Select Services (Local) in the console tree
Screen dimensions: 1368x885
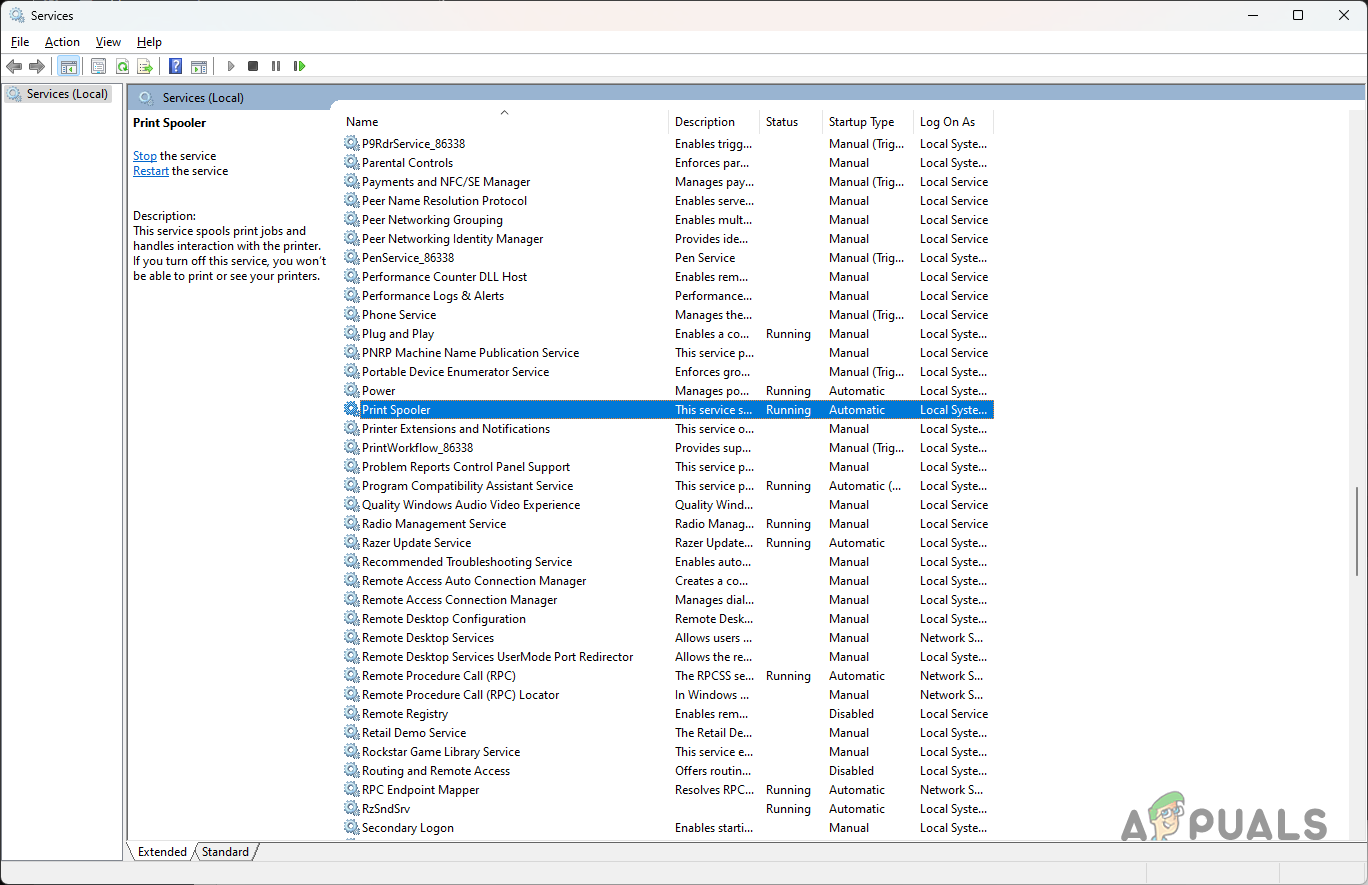click(x=66, y=94)
